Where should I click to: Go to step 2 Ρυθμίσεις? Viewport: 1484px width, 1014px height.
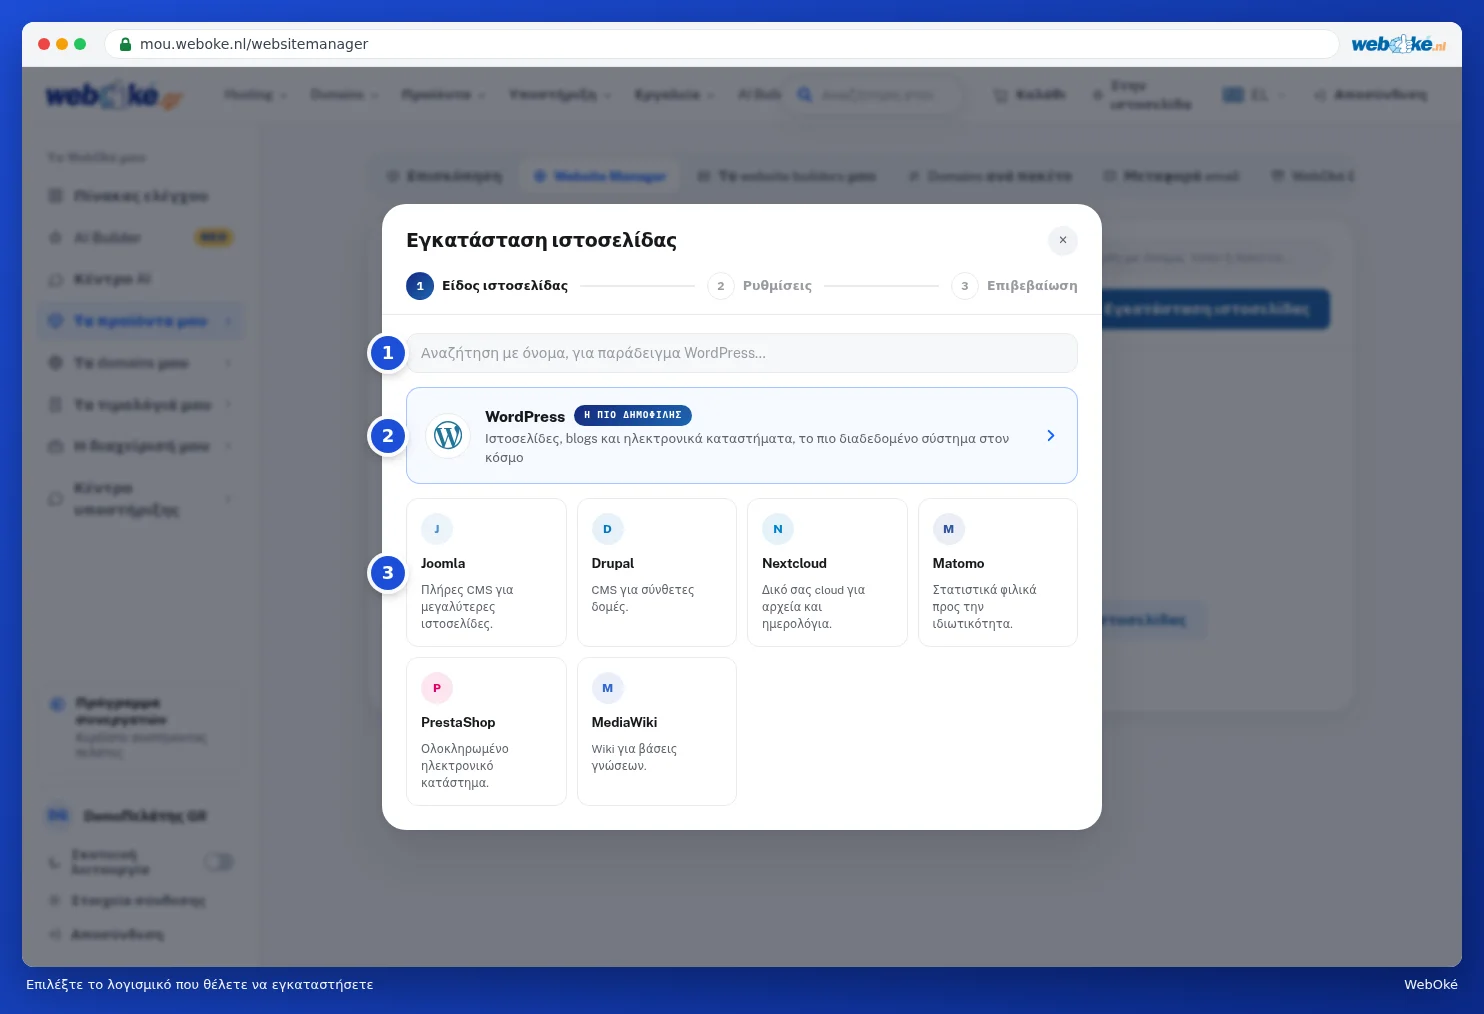coord(760,286)
